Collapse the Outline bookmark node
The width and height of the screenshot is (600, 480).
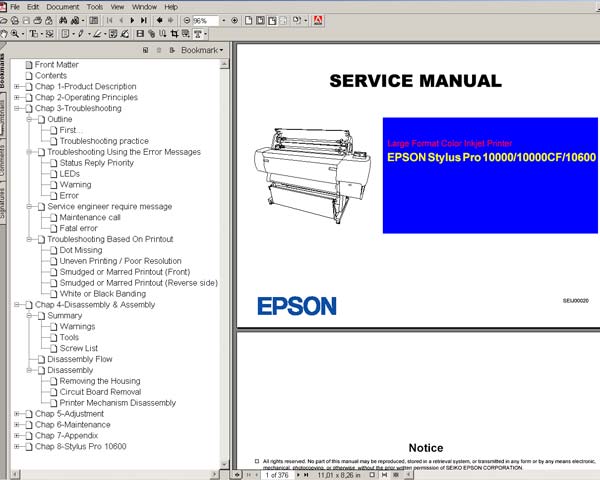click(29, 119)
